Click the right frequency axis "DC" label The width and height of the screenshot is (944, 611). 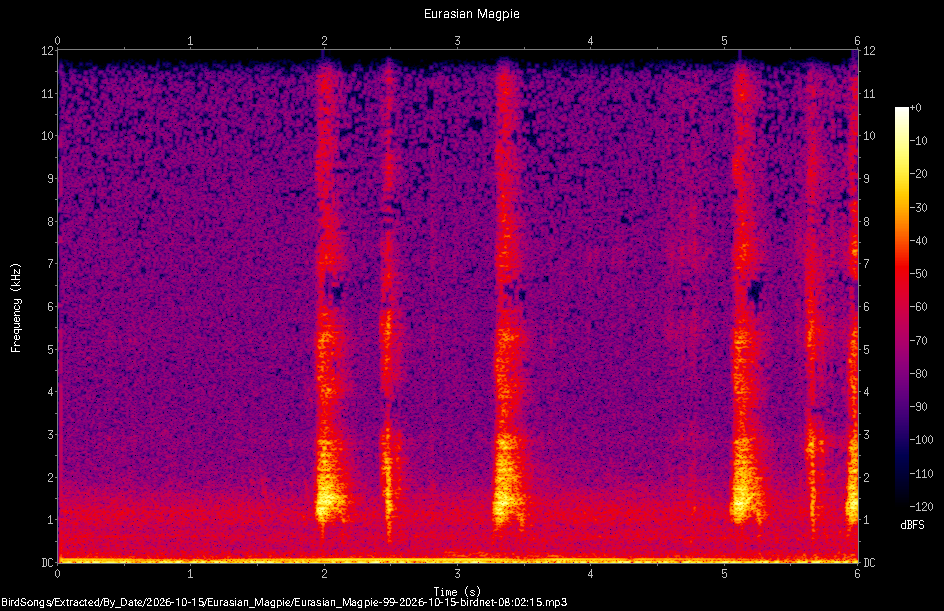tap(869, 563)
